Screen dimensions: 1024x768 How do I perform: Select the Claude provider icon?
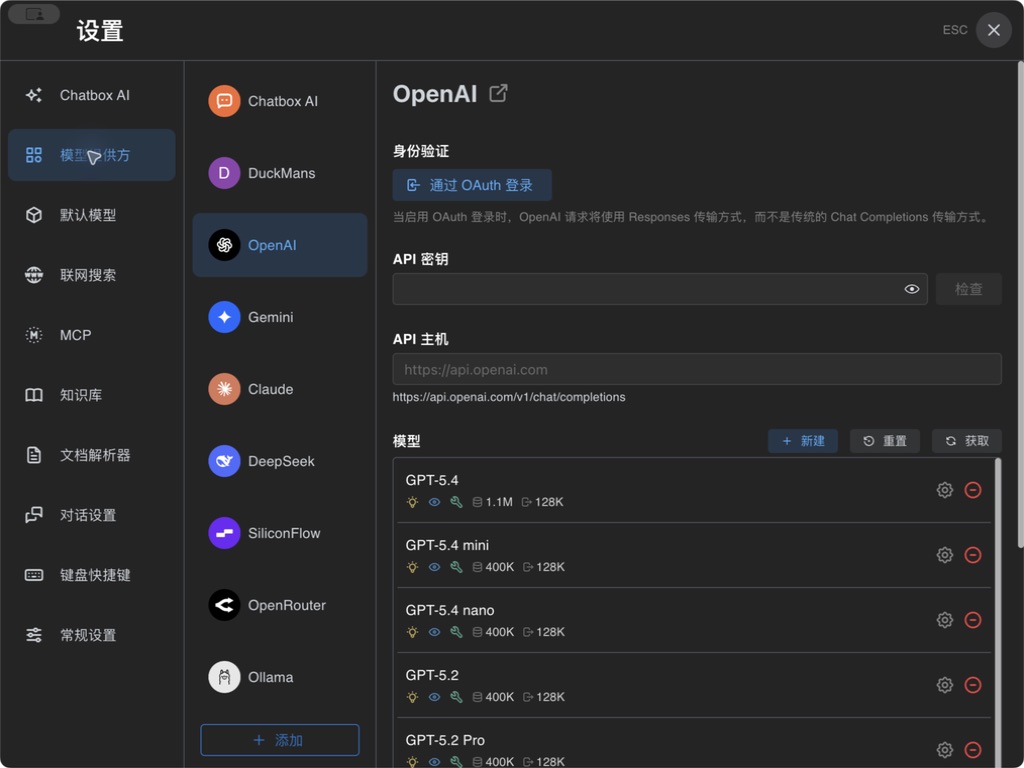tap(224, 389)
